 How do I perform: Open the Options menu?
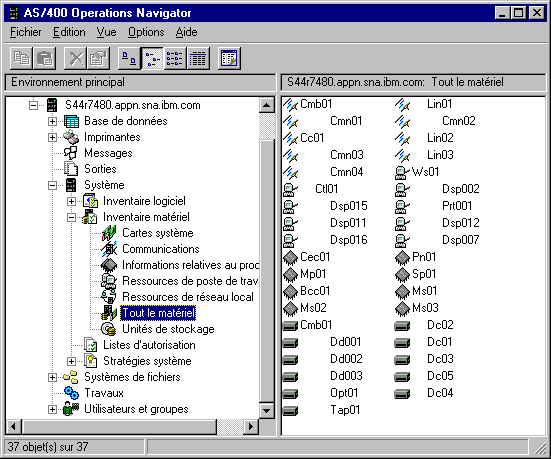(x=146, y=32)
